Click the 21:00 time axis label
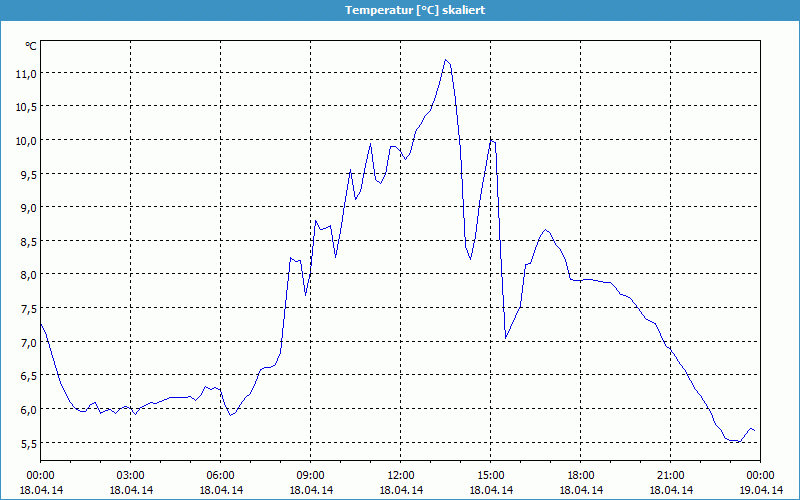 tap(670, 475)
